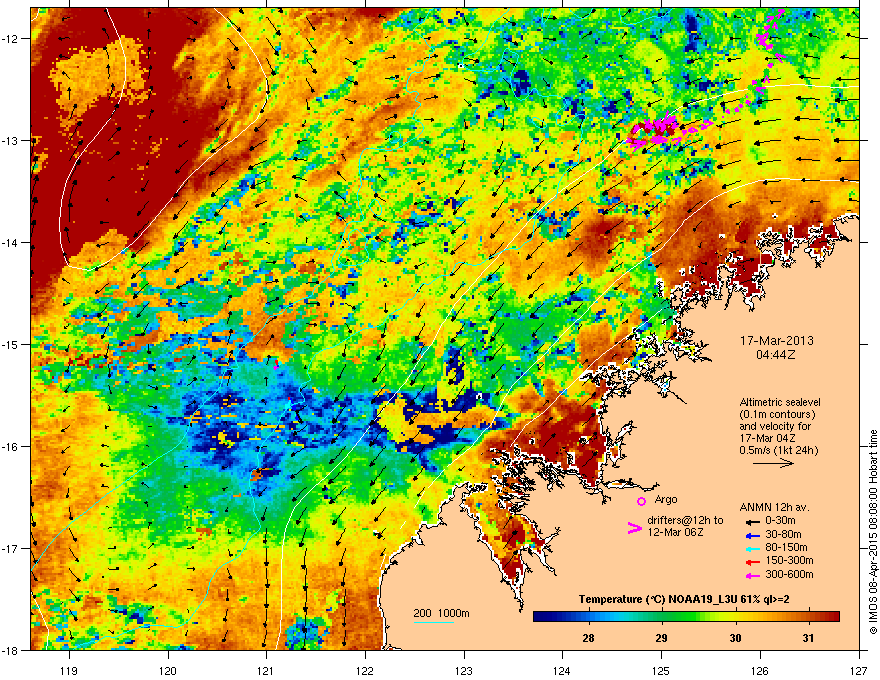This screenshot has width=880, height=680.
Task: Click the longitude axis label 121
Action: [266, 670]
